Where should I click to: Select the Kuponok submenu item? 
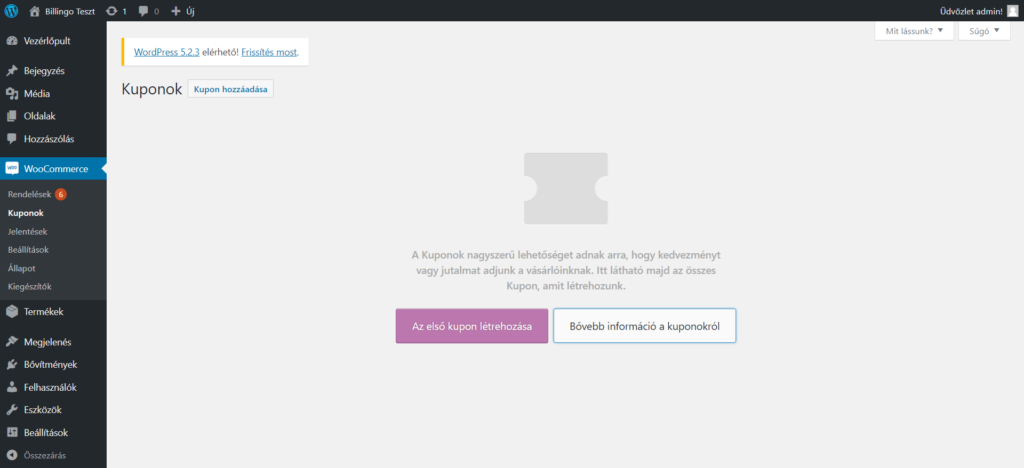pyautogui.click(x=26, y=213)
